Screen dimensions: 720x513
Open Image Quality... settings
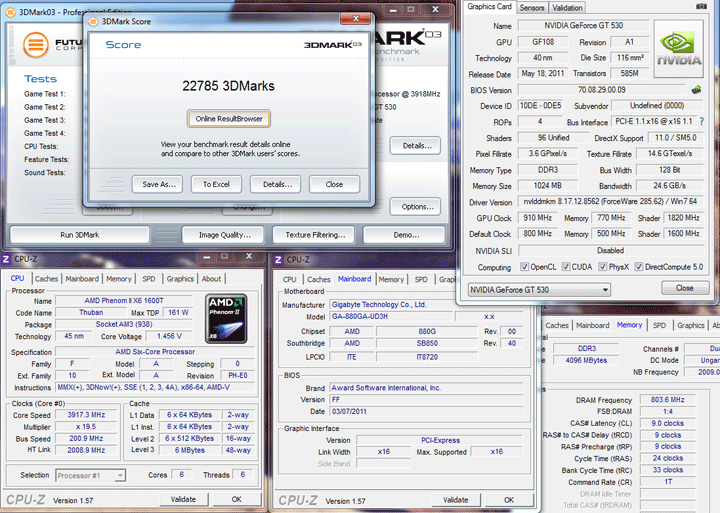click(x=225, y=235)
